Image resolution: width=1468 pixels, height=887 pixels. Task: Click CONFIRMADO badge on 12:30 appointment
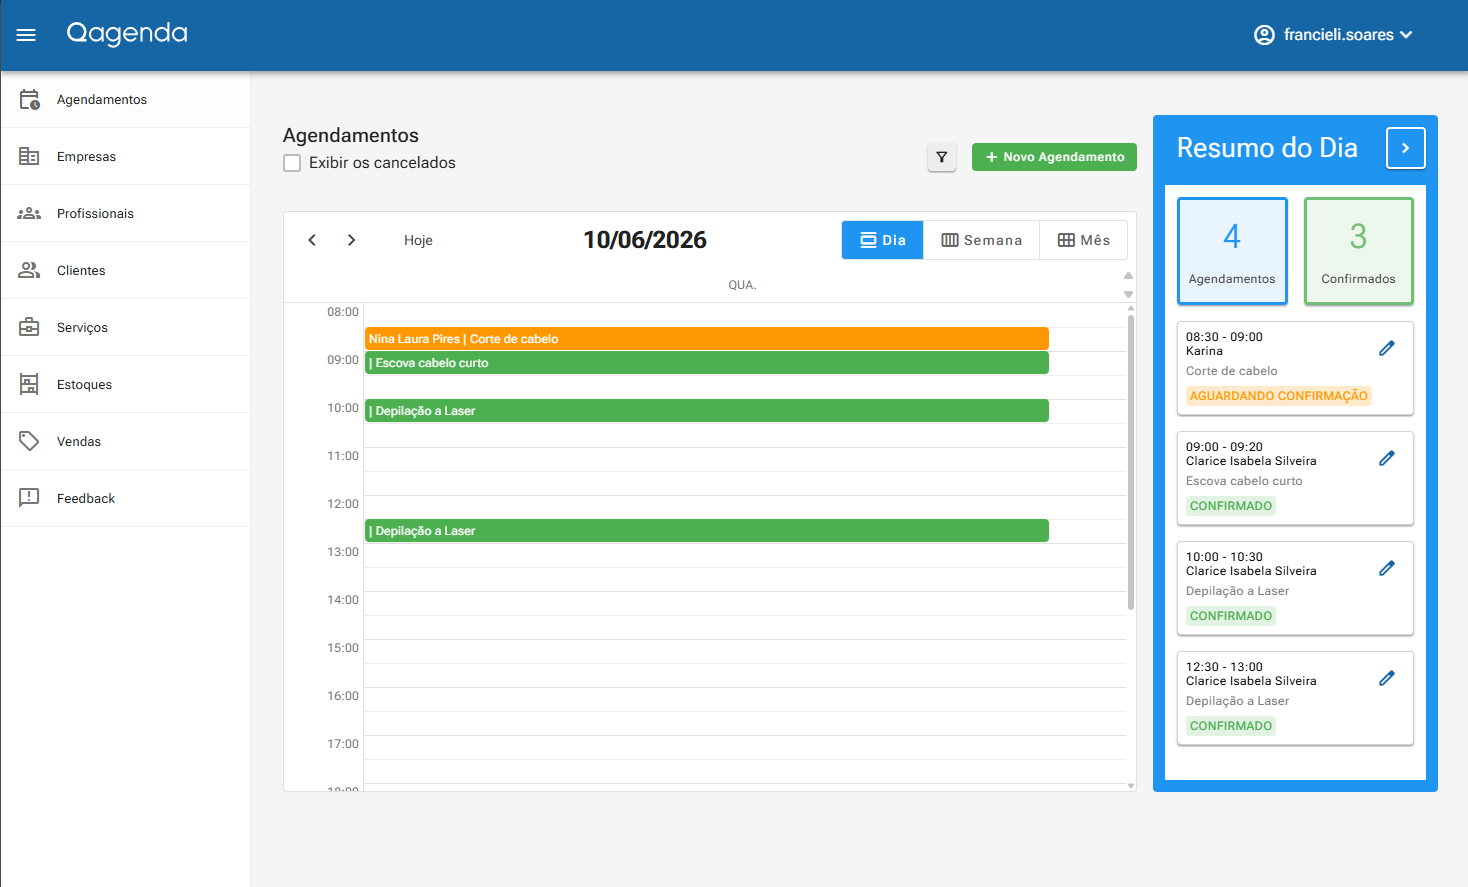pyautogui.click(x=1231, y=726)
